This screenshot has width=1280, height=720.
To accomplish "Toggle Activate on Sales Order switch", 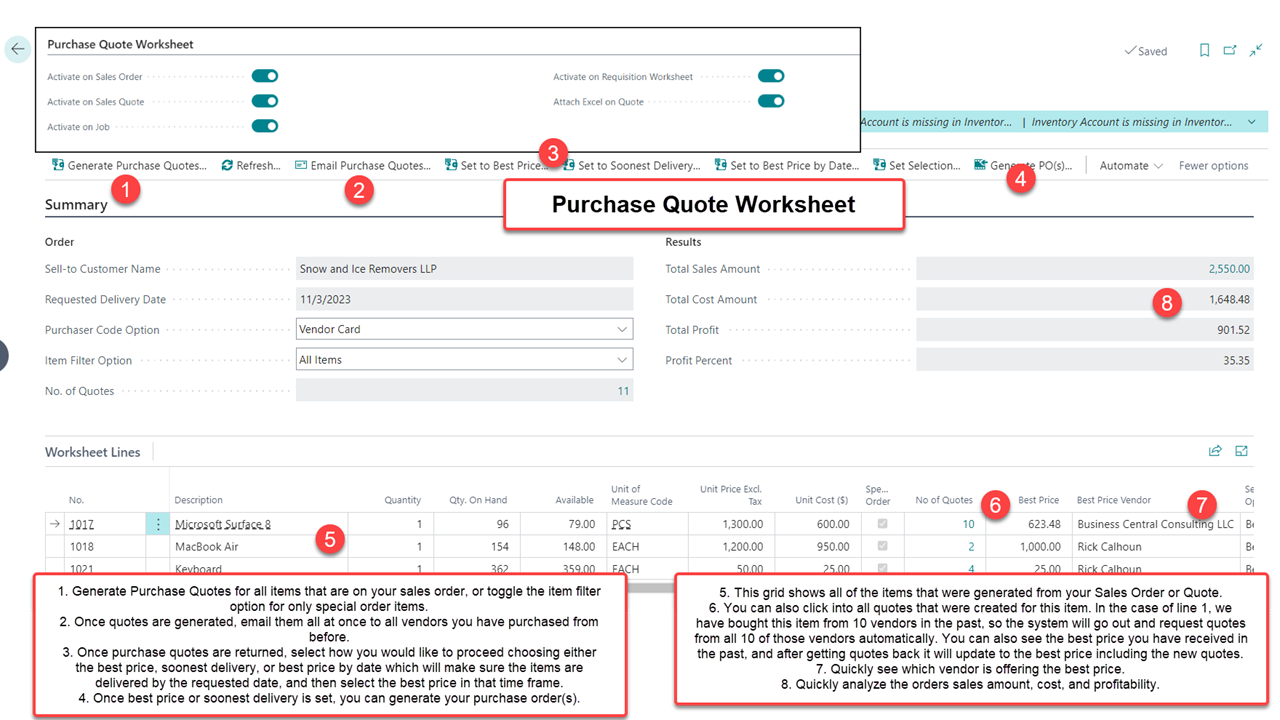I will pos(264,76).
